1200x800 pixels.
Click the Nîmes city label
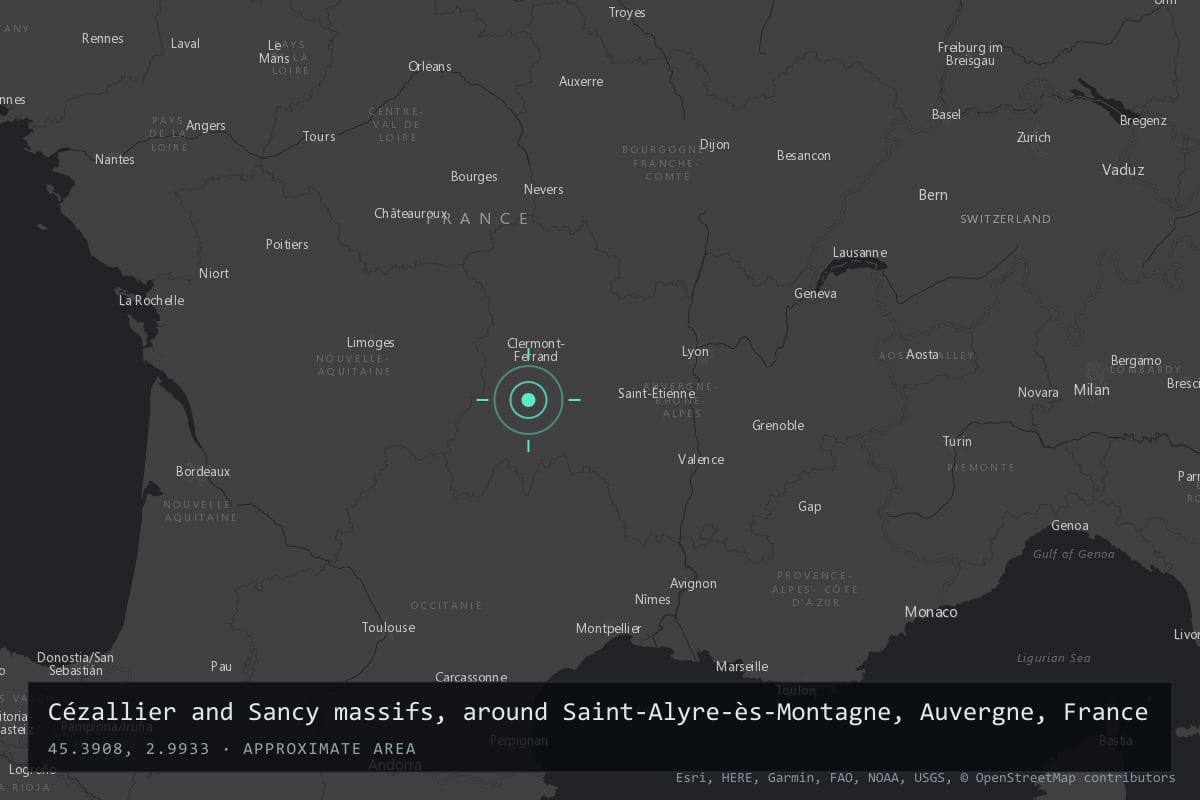[653, 599]
